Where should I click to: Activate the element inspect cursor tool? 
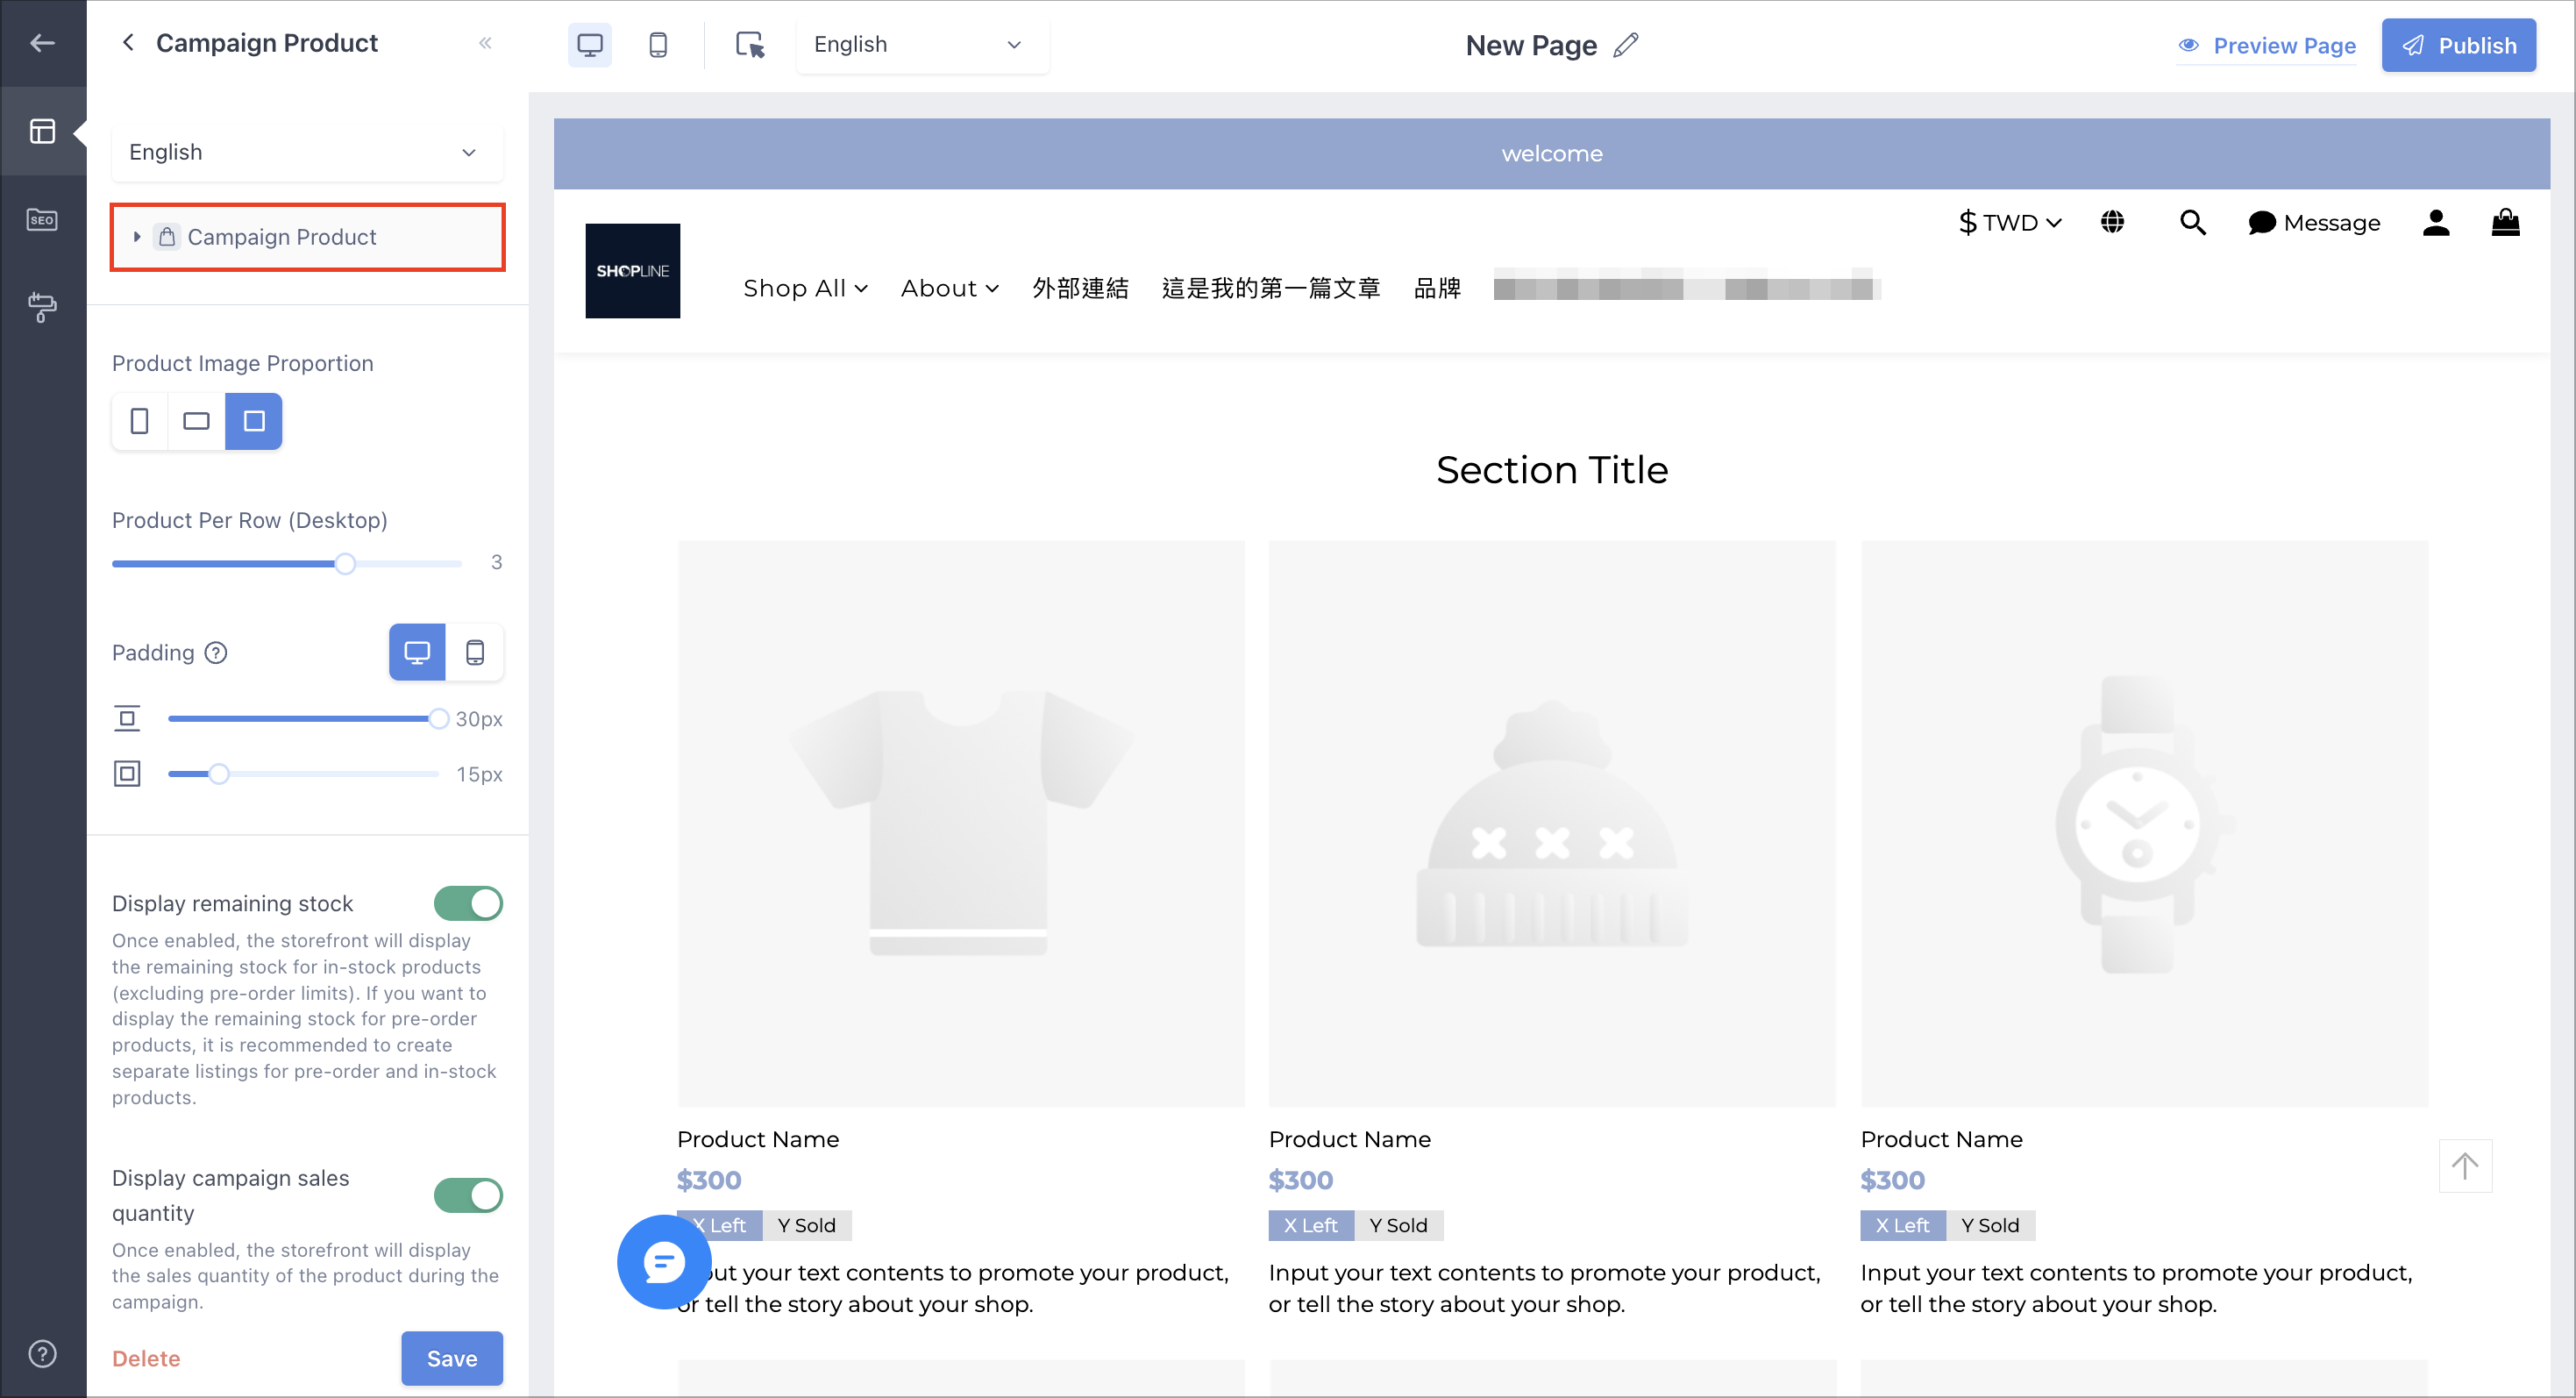749,45
